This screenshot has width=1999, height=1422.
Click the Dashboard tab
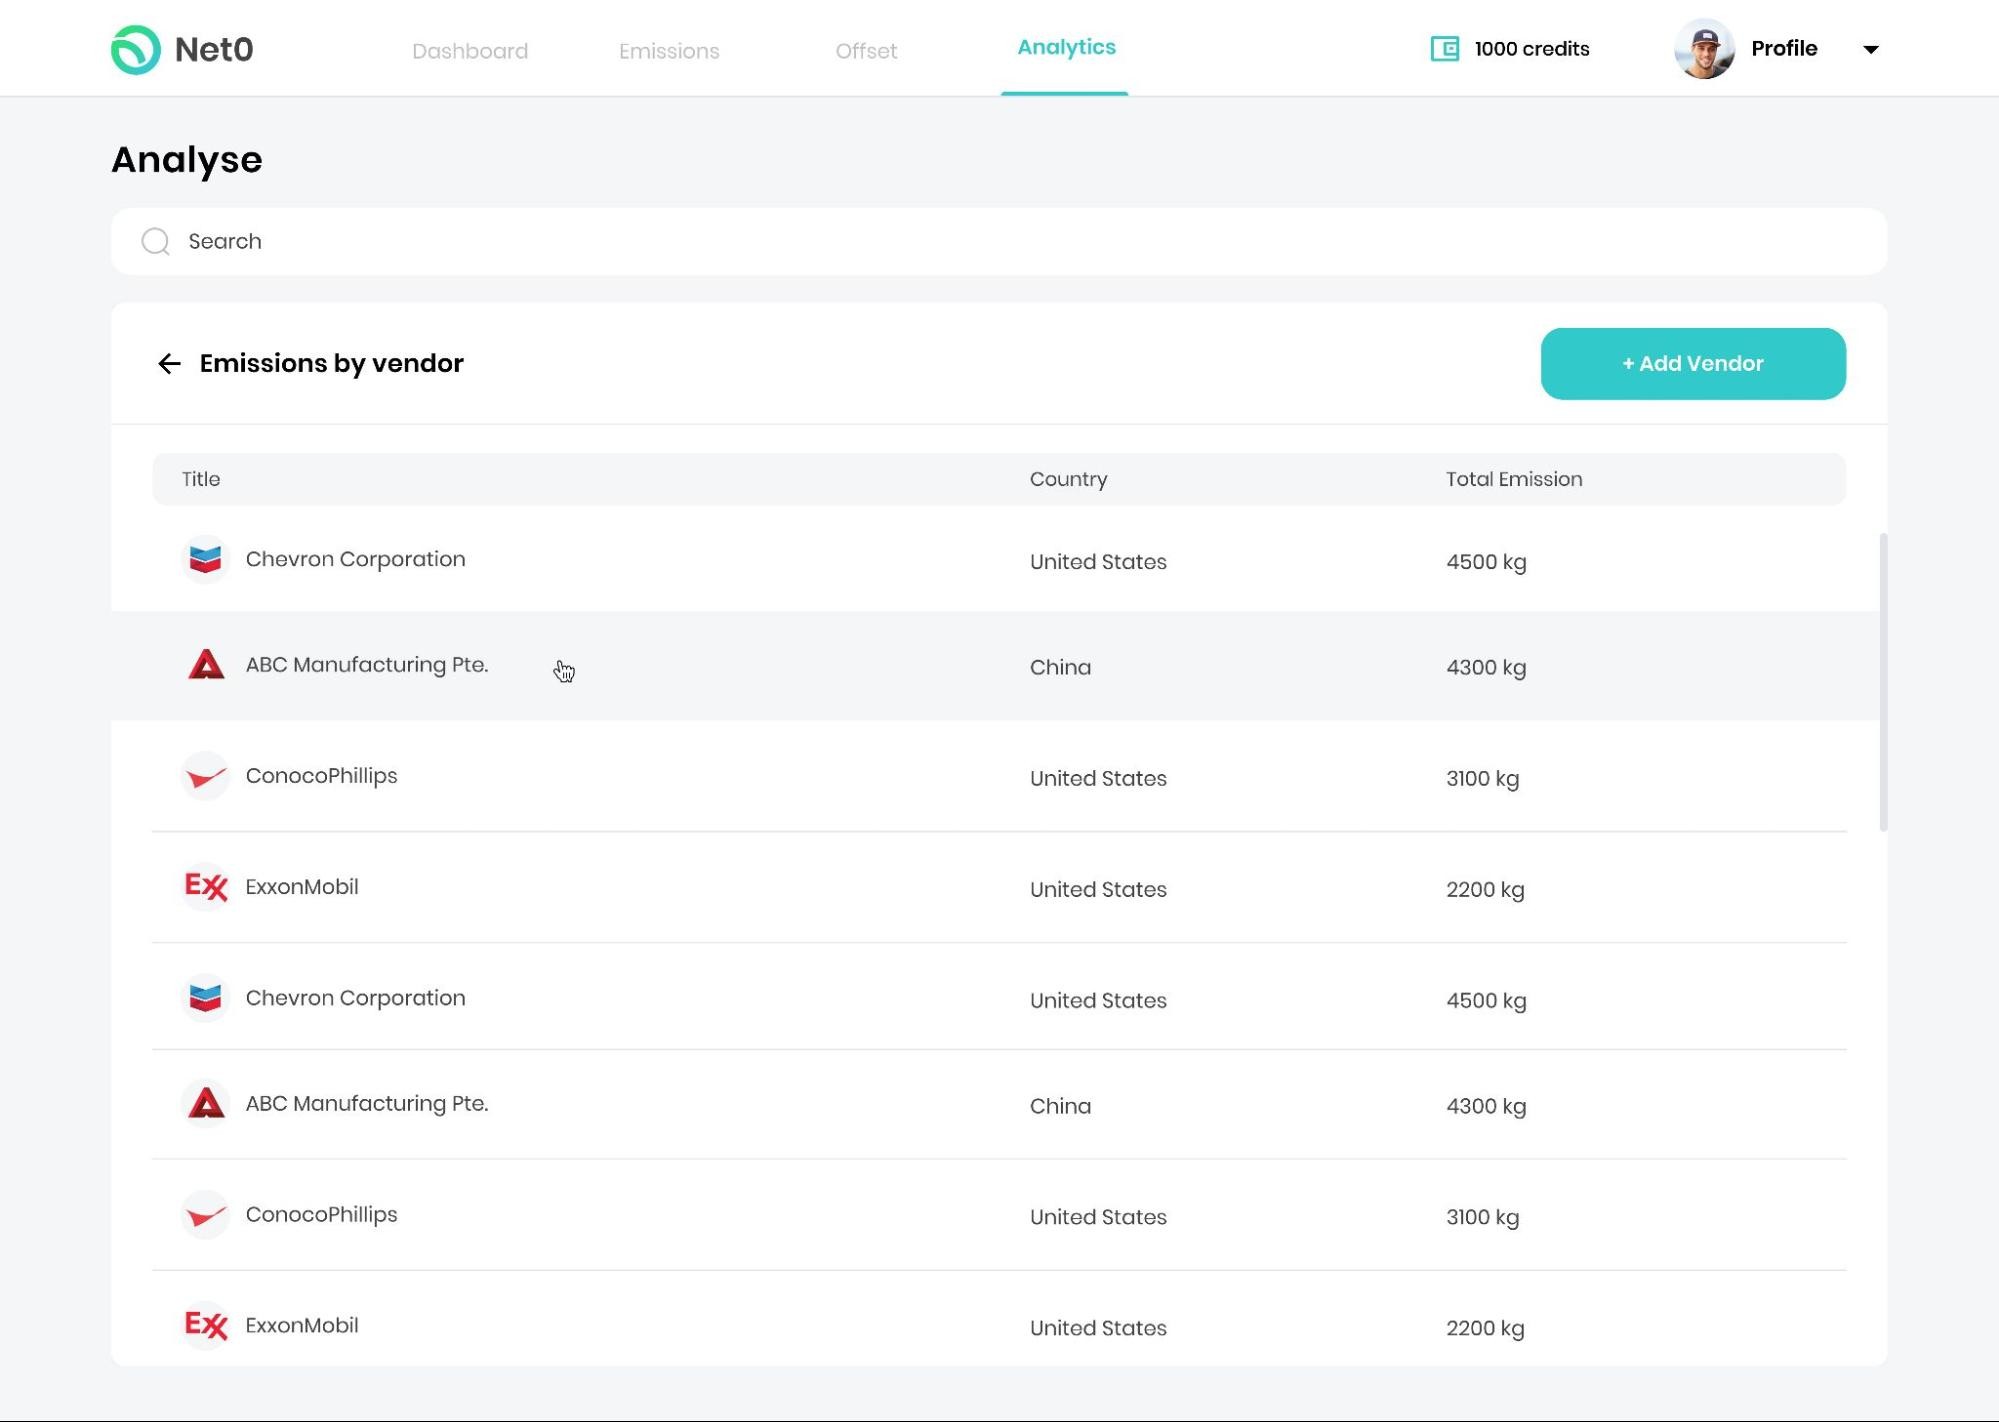tap(469, 51)
